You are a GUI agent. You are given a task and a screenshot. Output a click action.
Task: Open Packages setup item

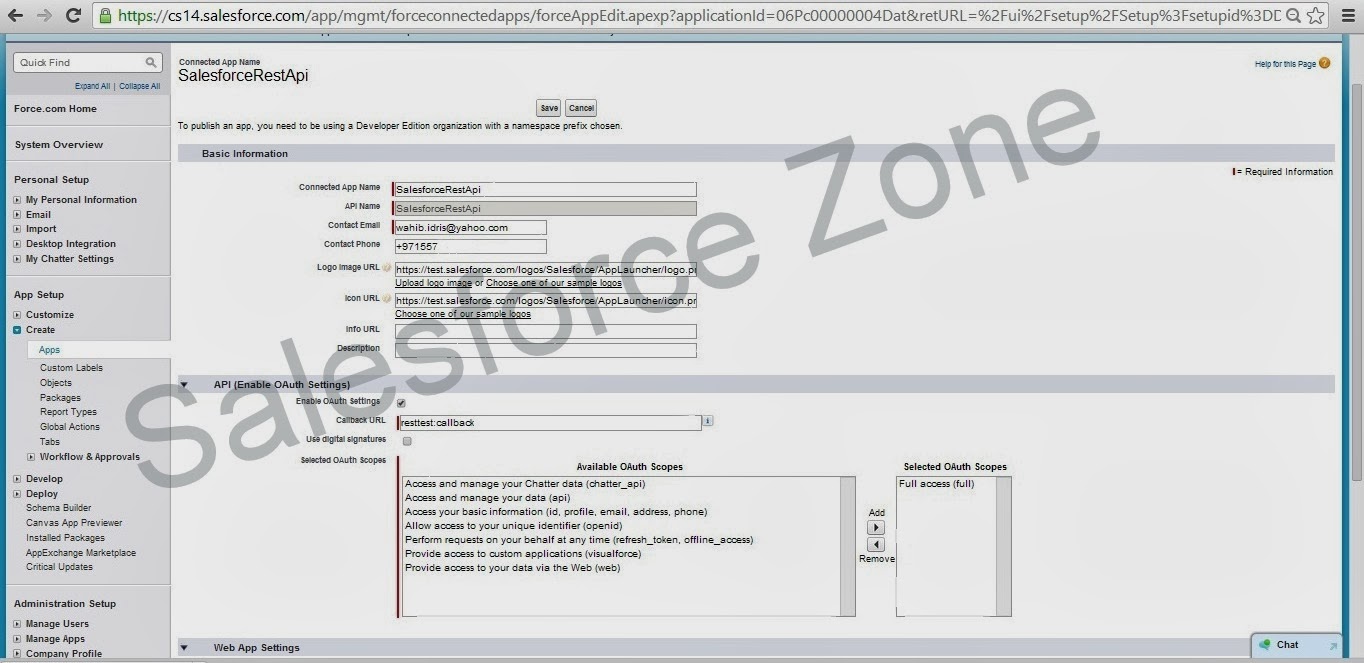(x=60, y=398)
